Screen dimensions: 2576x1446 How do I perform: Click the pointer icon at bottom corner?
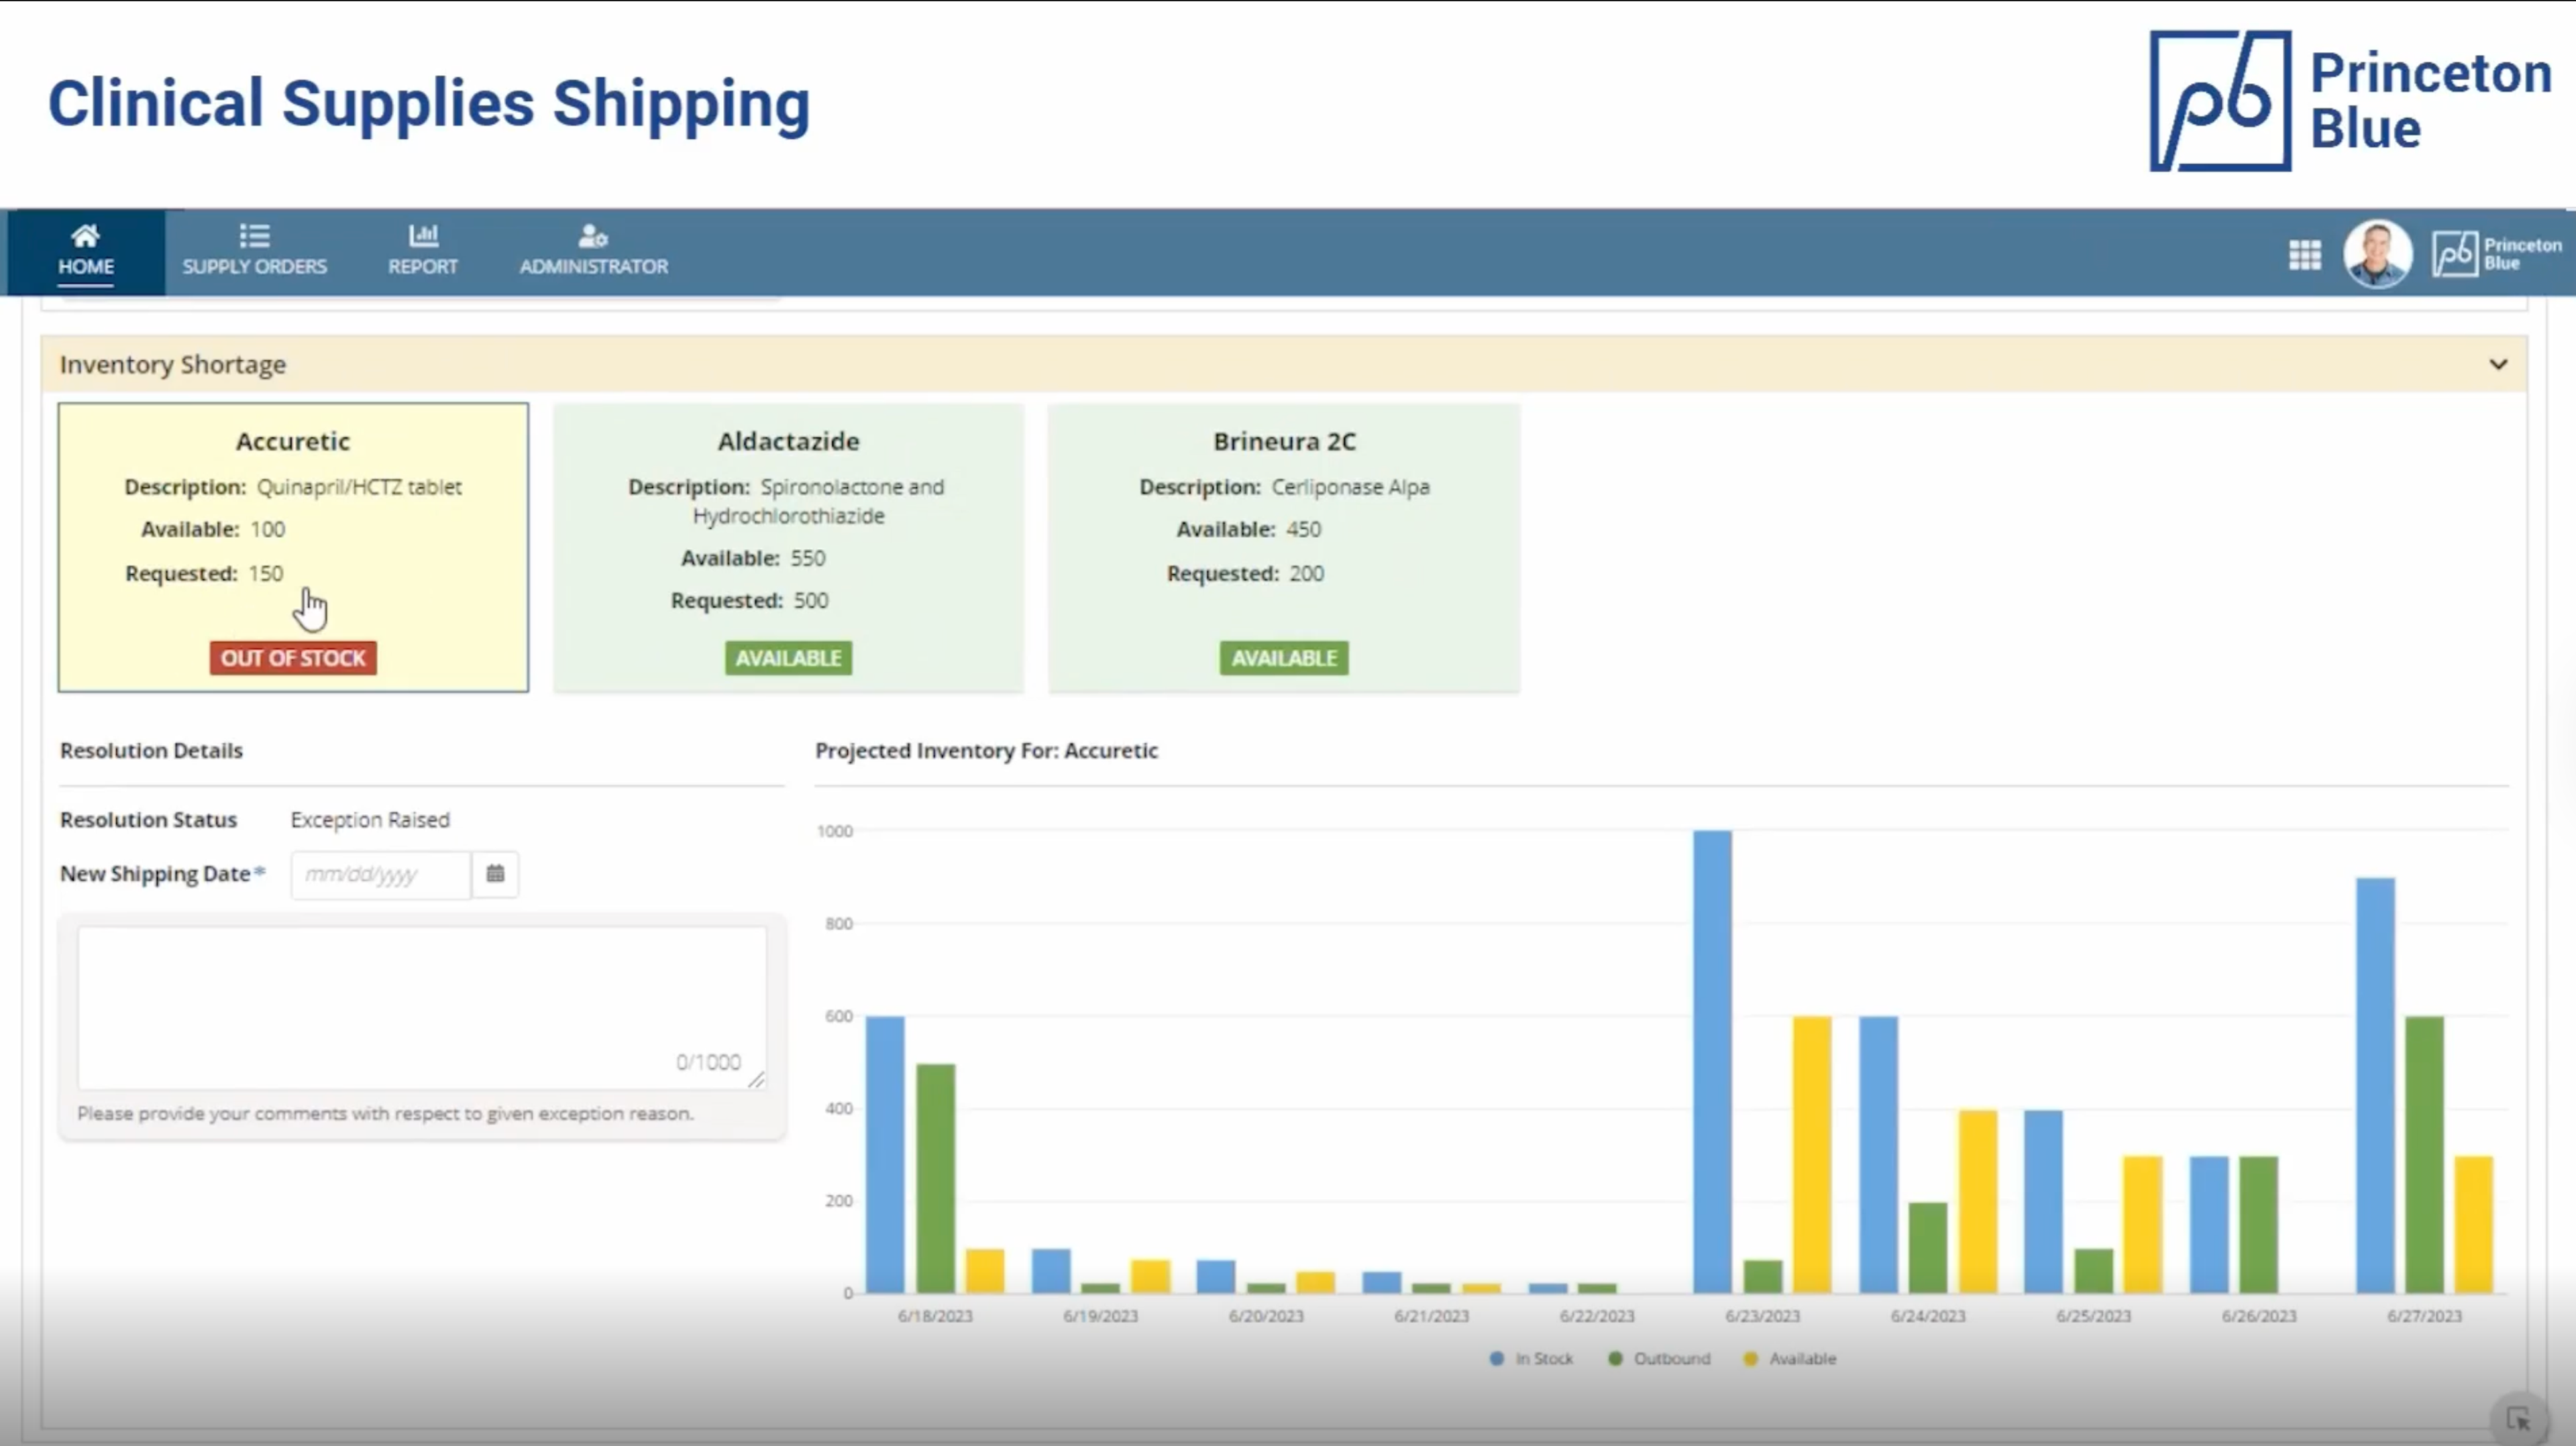click(x=2518, y=1418)
